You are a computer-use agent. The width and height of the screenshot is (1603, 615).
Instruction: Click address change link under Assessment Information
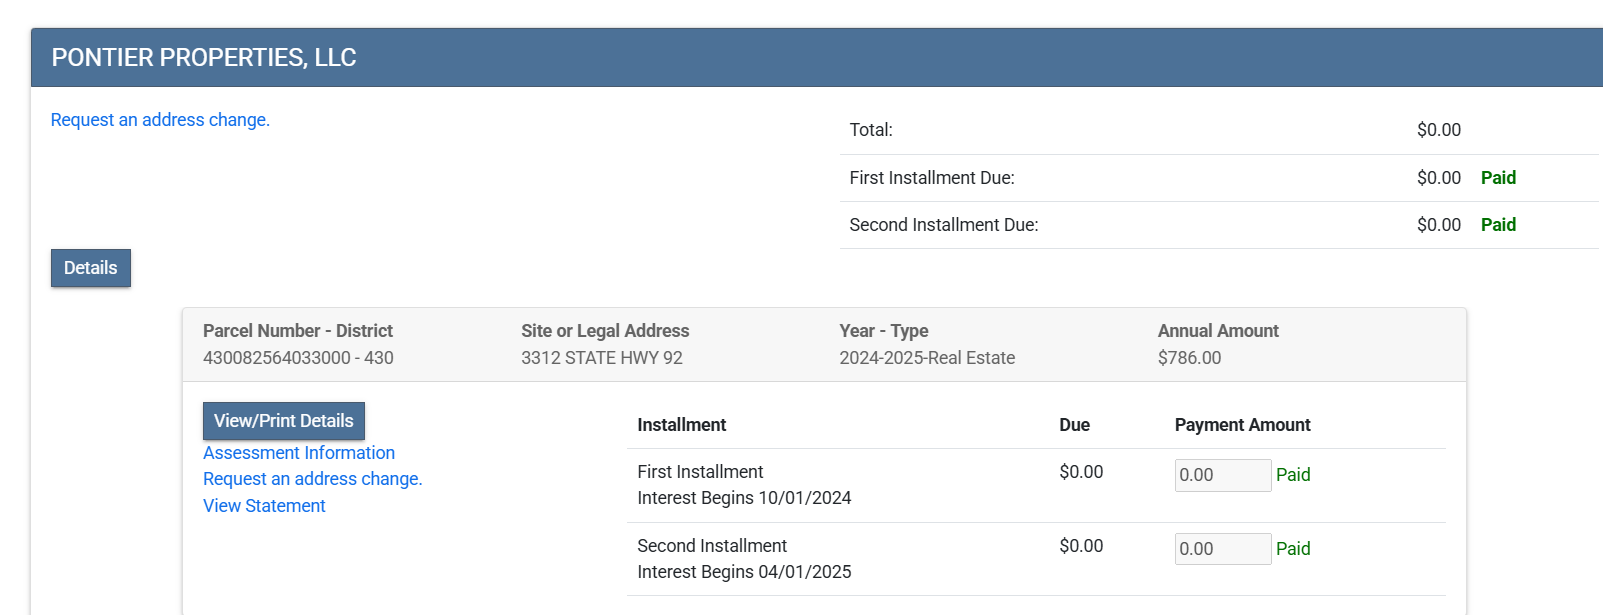coord(312,479)
